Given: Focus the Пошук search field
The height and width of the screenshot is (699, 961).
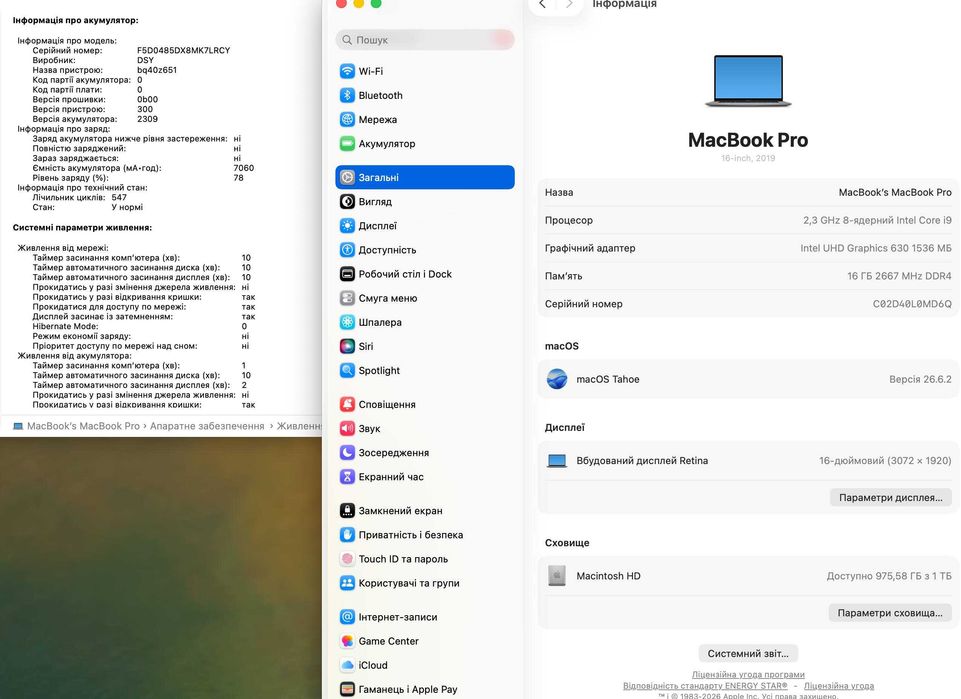Looking at the screenshot, I should (425, 40).
